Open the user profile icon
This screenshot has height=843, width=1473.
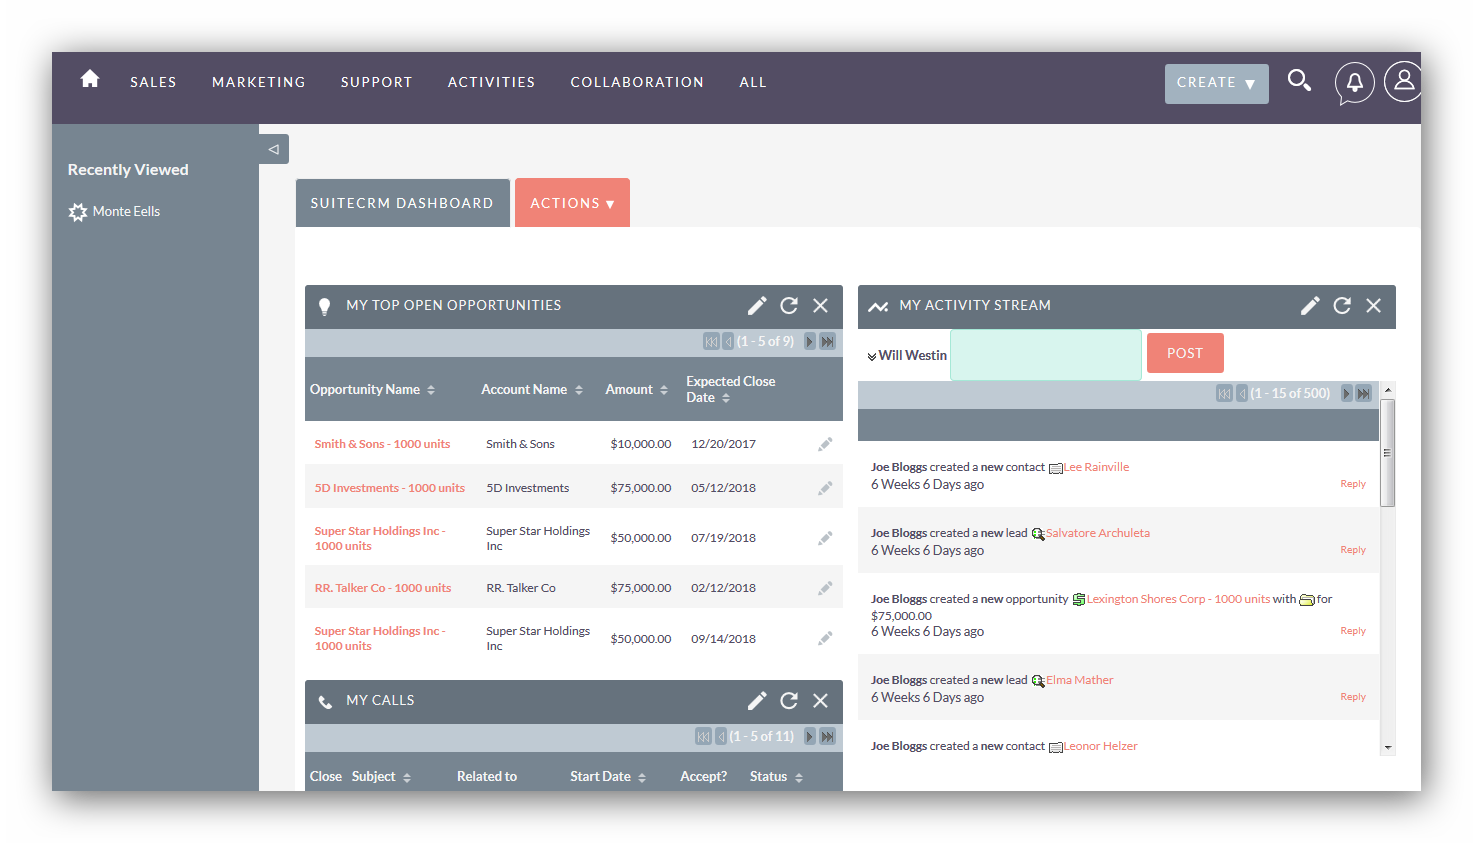pyautogui.click(x=1403, y=81)
